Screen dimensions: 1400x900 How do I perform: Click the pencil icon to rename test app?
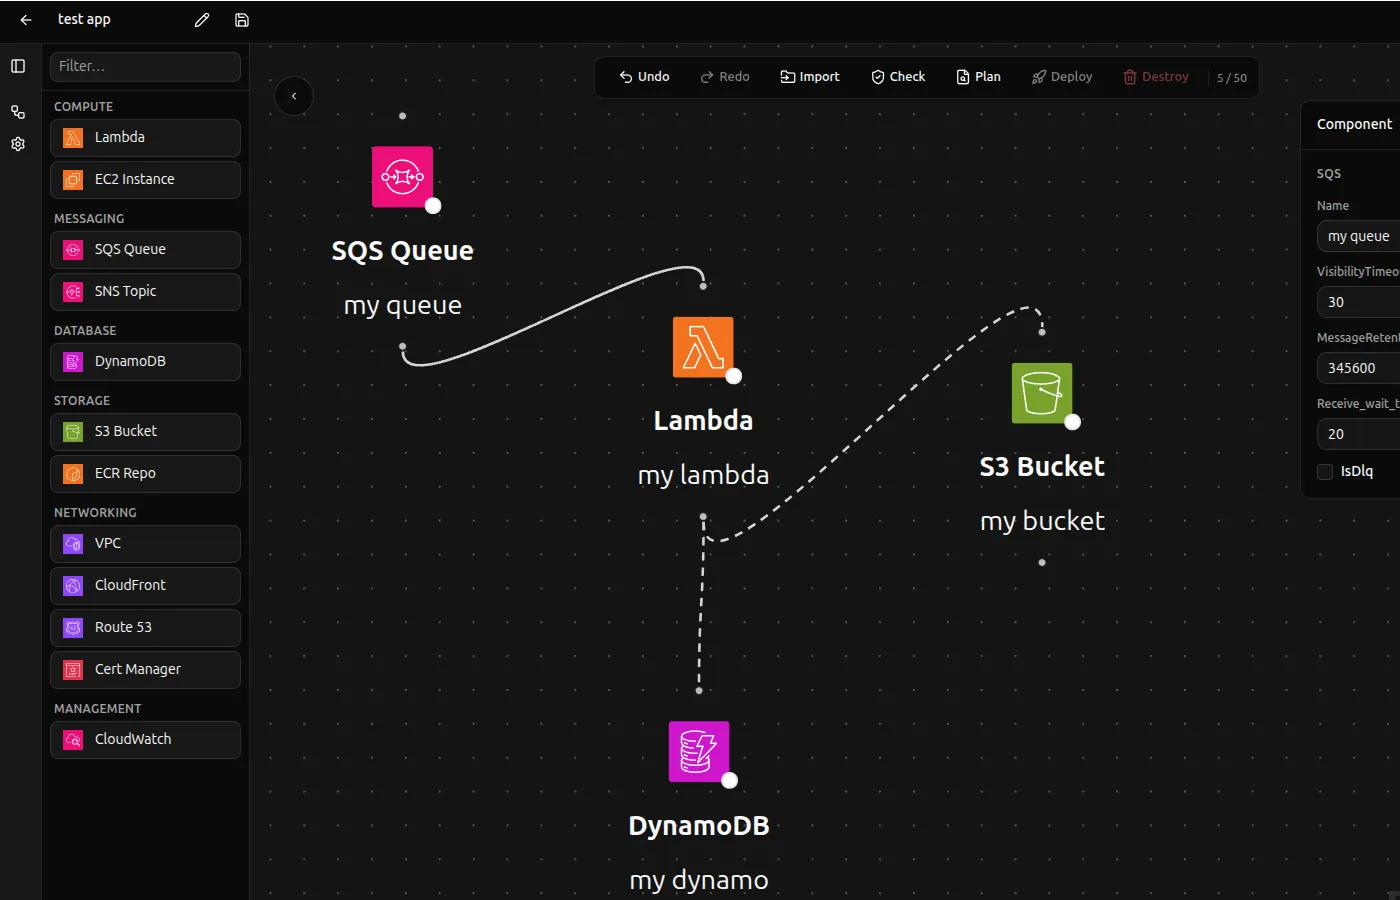click(202, 20)
